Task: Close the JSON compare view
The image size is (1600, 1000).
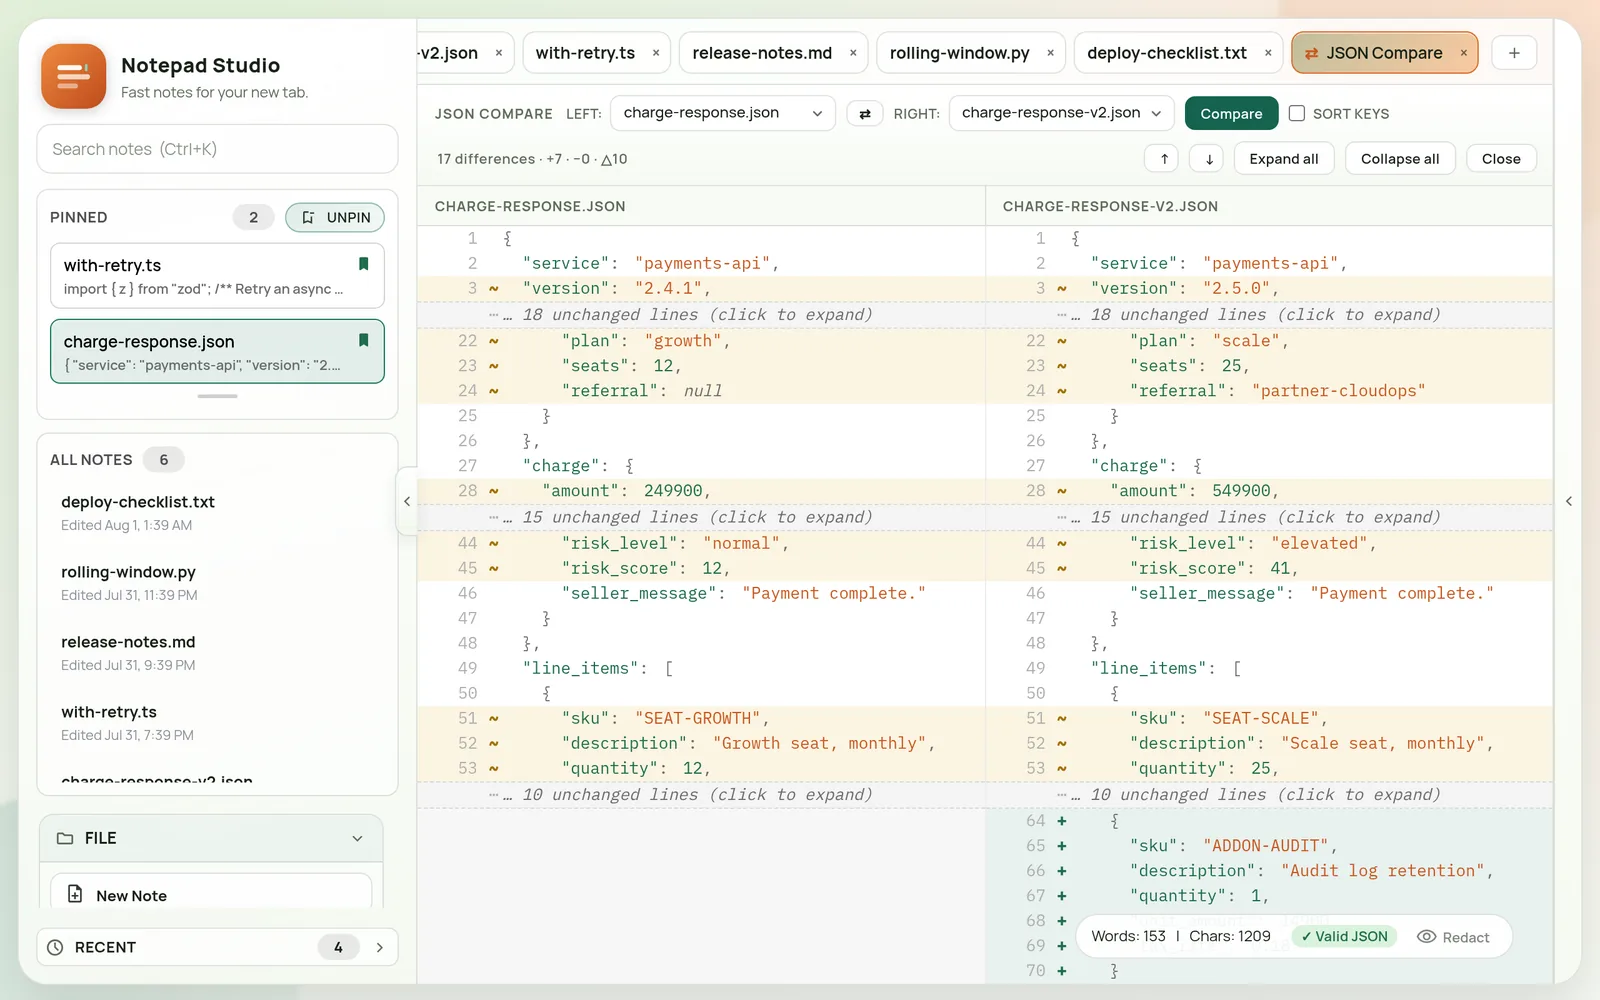Action: pos(1501,159)
